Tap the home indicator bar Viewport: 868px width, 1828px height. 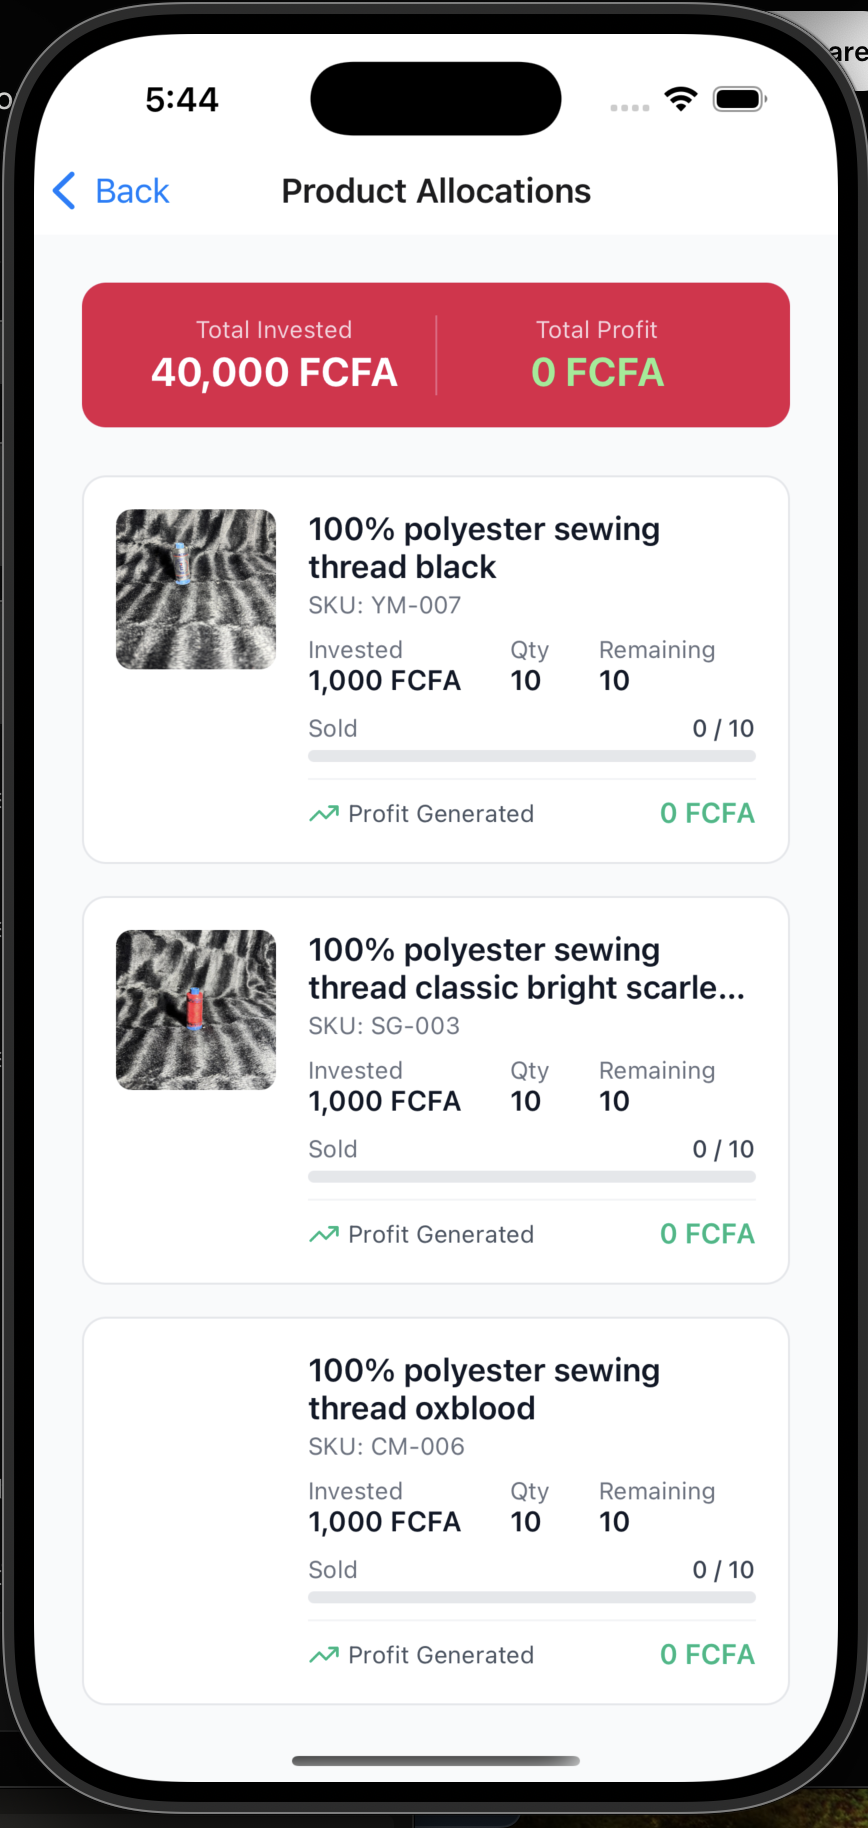pos(436,1761)
